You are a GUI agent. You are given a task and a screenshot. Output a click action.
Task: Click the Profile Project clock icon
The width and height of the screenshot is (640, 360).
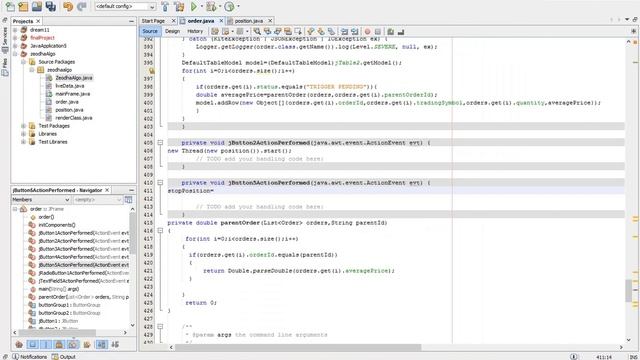click(x=229, y=7)
